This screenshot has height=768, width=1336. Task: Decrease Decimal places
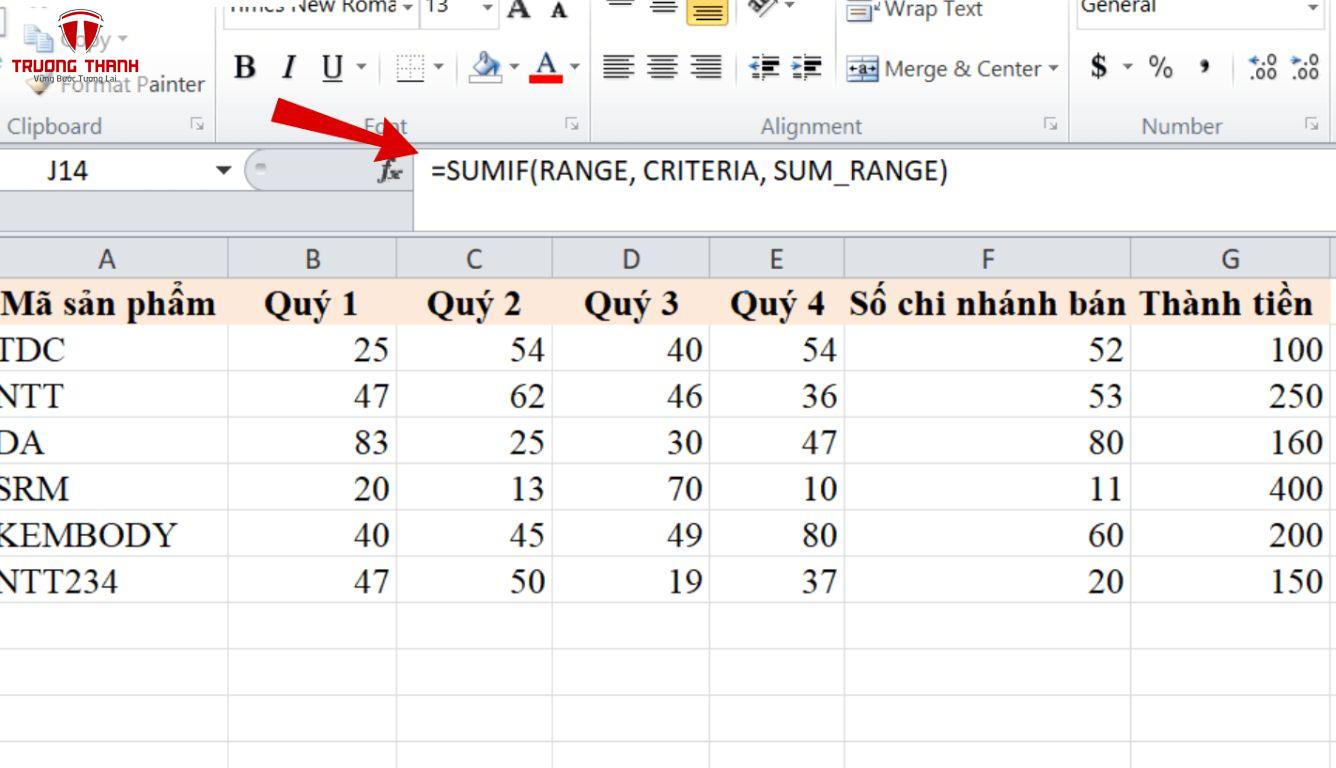coord(1305,67)
